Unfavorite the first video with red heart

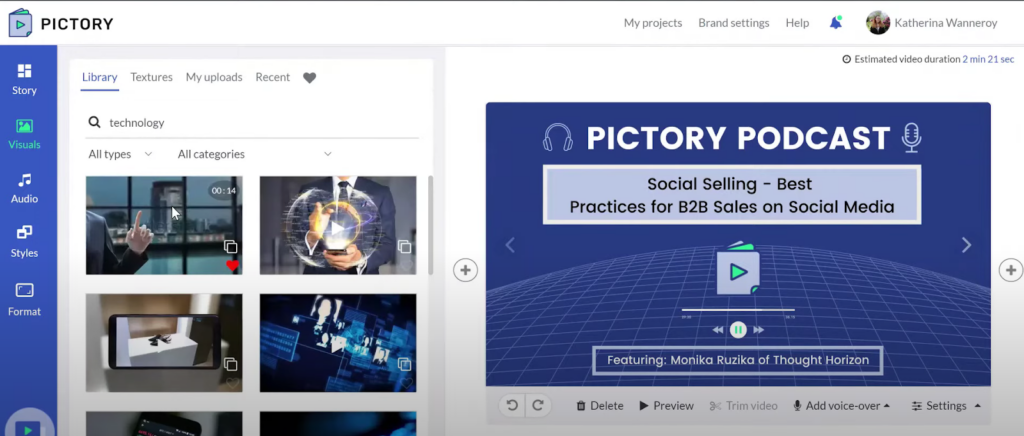(232, 266)
